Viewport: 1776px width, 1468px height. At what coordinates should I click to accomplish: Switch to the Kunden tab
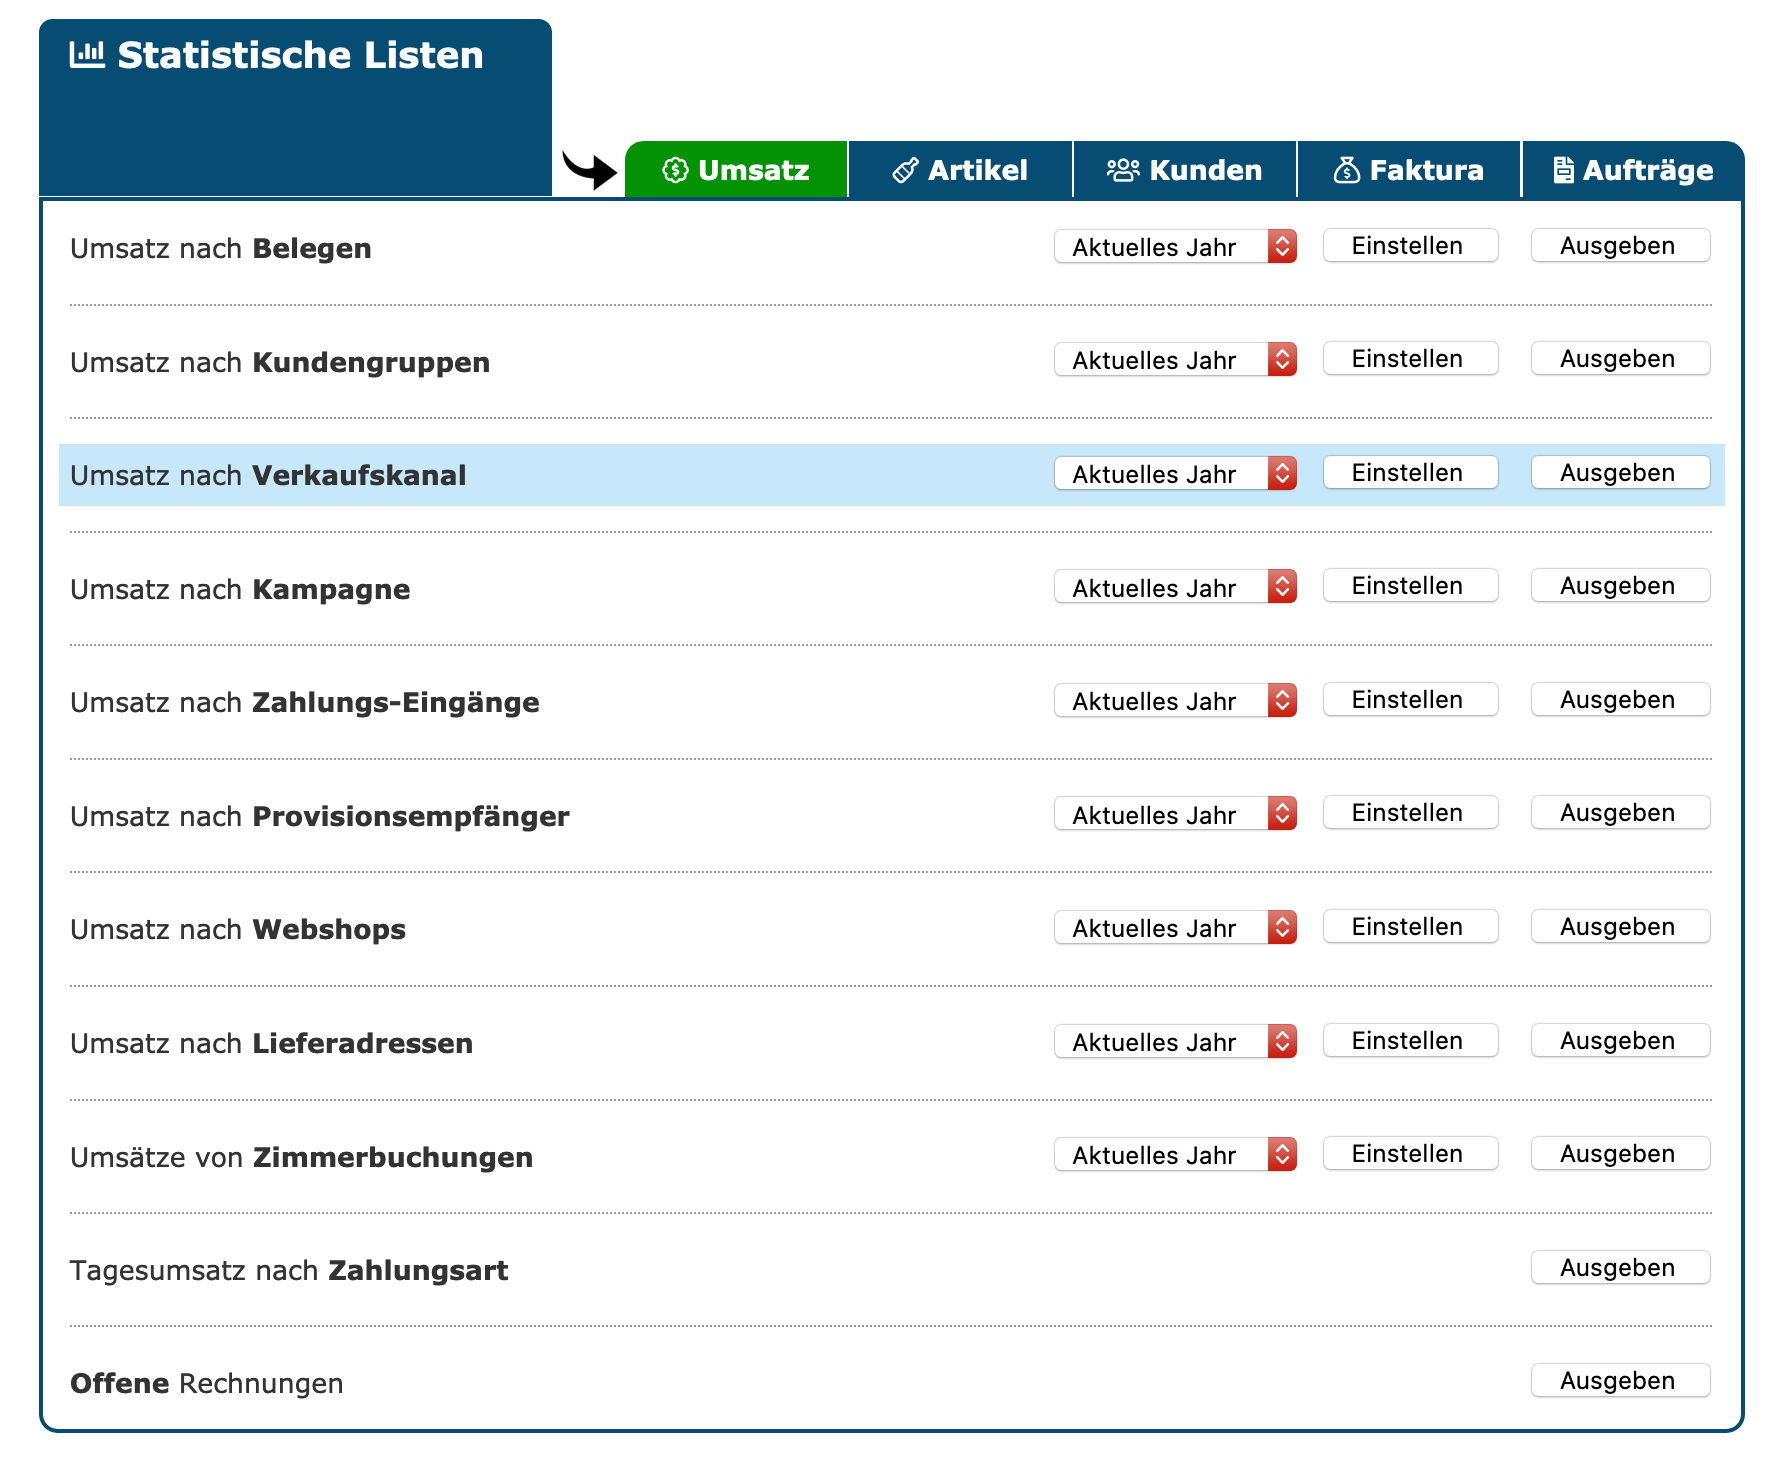click(1184, 170)
